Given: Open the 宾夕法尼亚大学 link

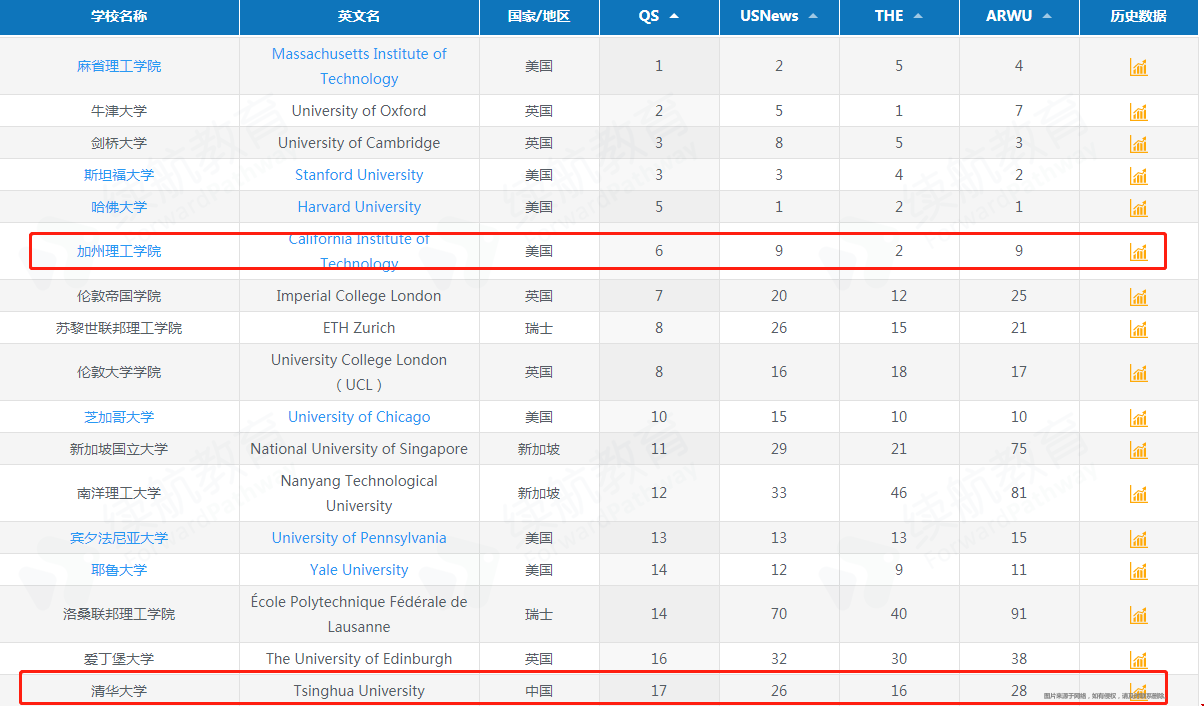Looking at the screenshot, I should coord(119,538).
